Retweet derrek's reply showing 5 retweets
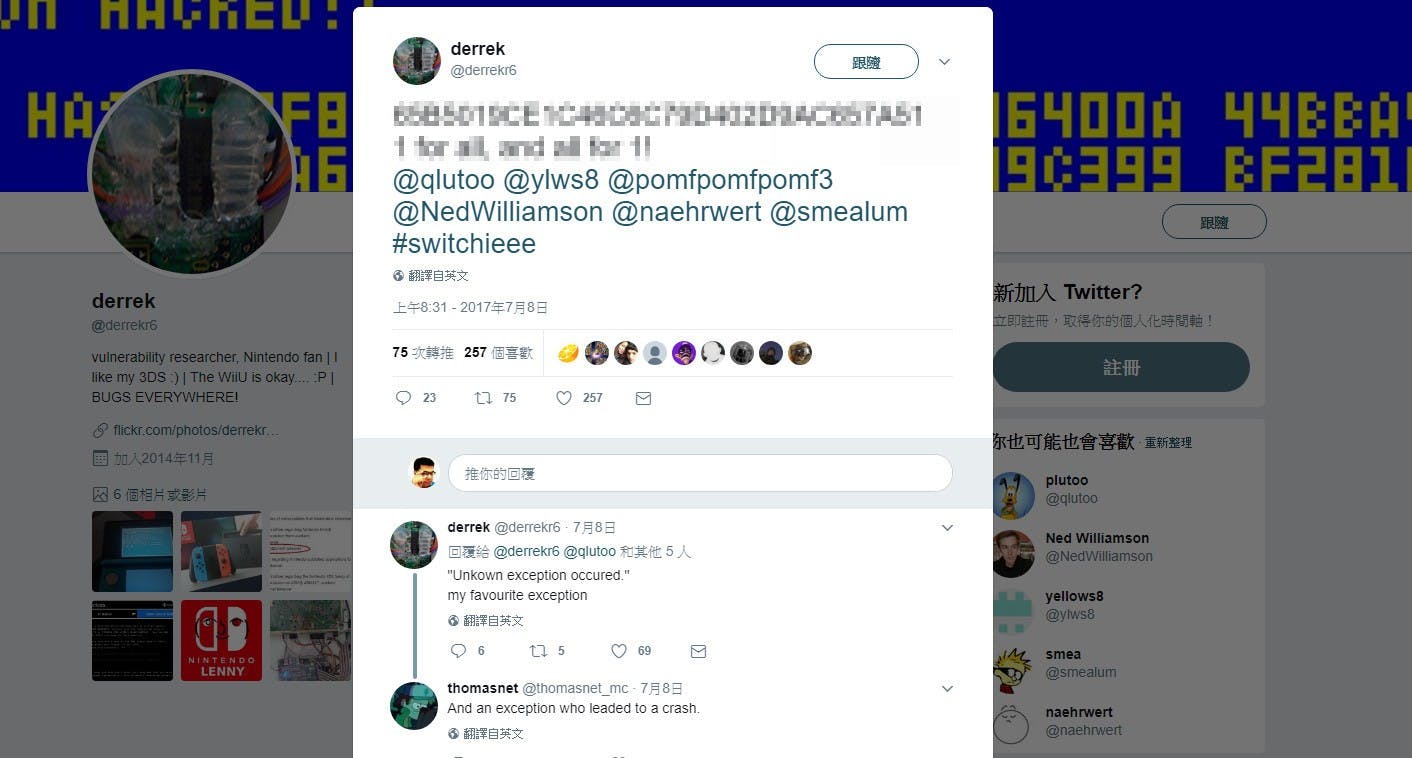Viewport: 1412px width, 758px height. tap(538, 651)
